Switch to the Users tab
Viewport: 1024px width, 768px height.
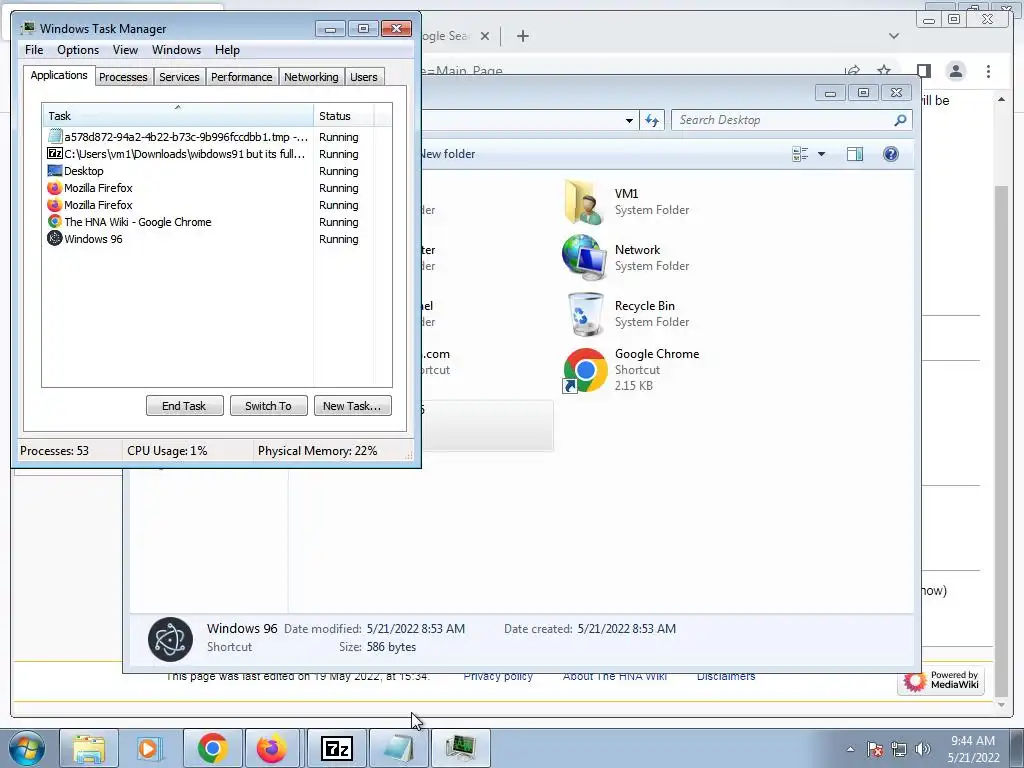click(x=364, y=77)
